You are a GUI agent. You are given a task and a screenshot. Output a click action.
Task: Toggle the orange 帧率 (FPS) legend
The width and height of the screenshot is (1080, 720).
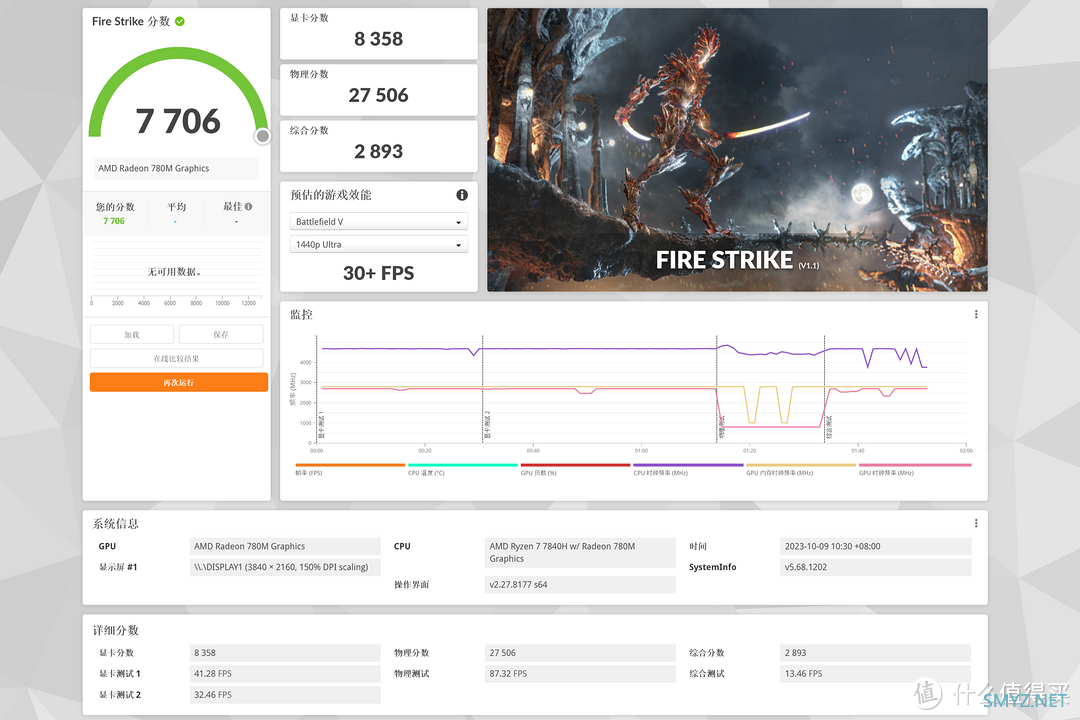point(350,469)
